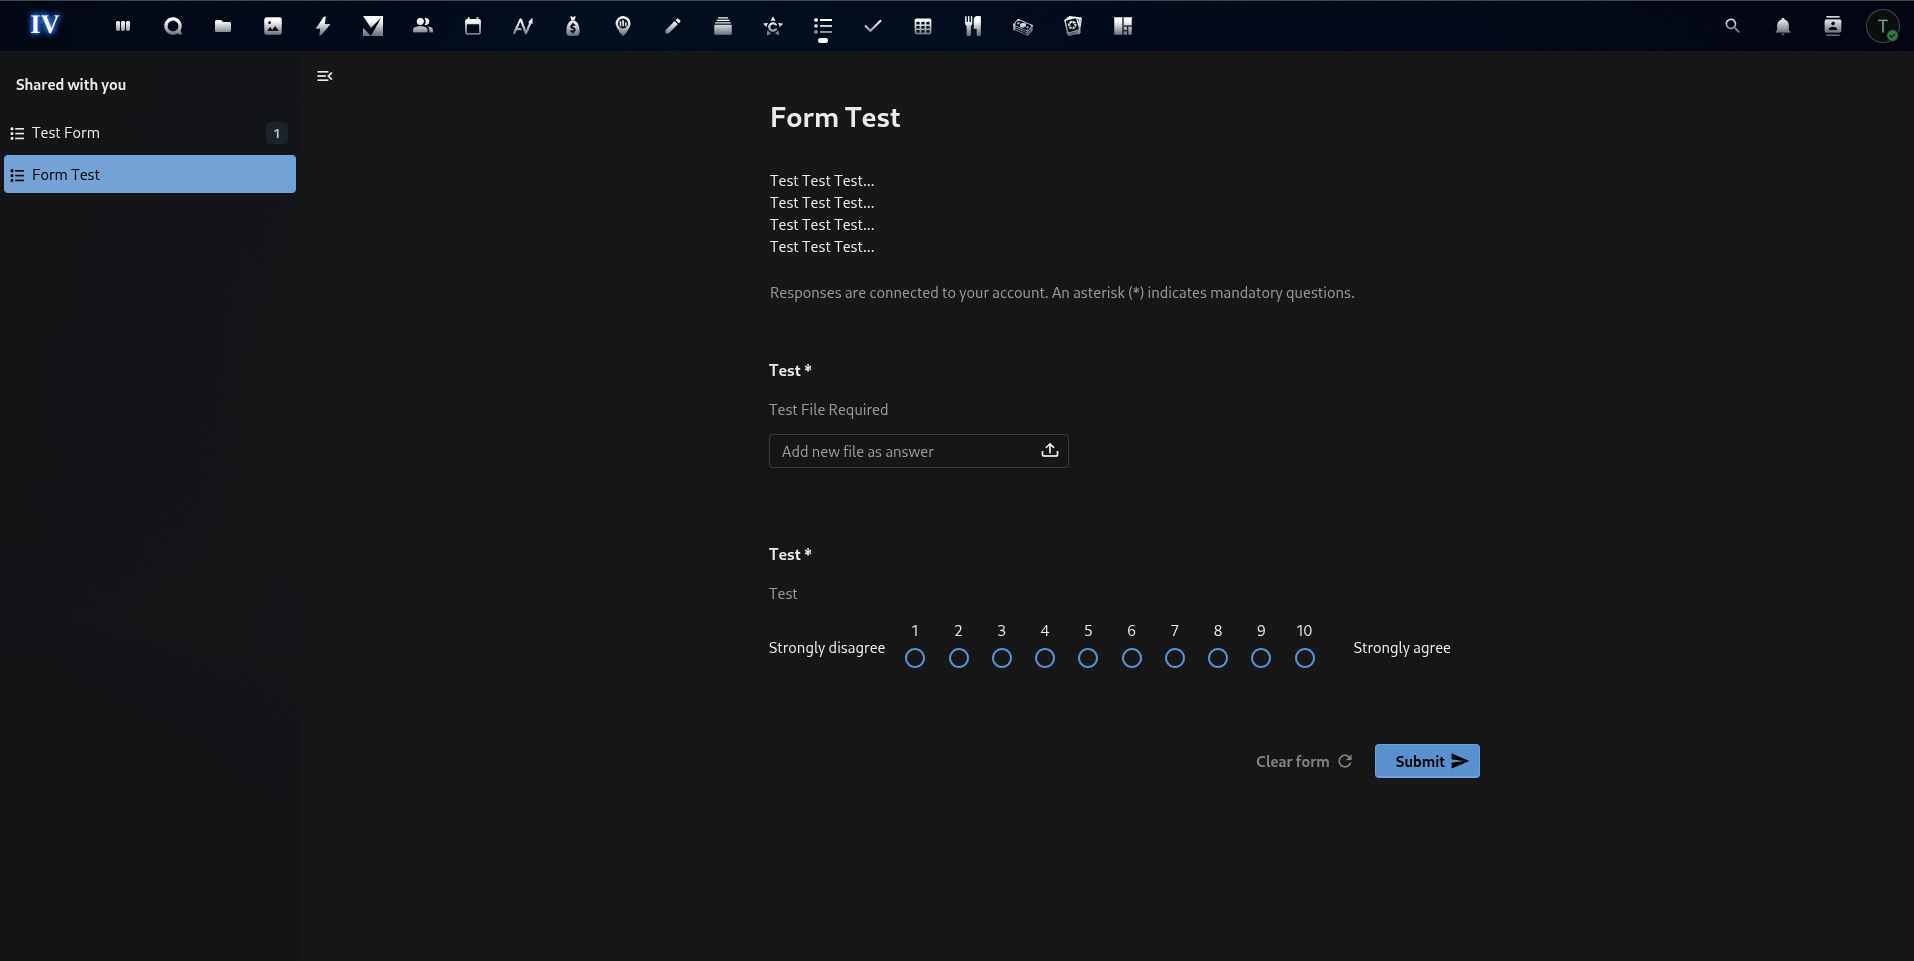The image size is (1914, 961).
Task: Open the Calendar app
Action: click(473, 26)
